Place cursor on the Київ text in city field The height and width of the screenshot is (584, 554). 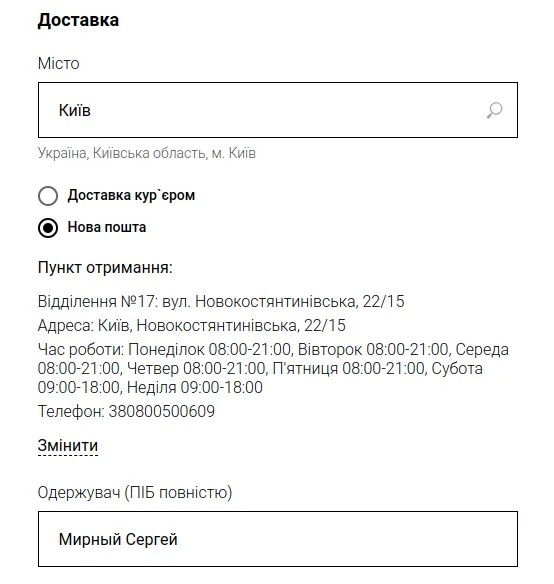coord(75,110)
